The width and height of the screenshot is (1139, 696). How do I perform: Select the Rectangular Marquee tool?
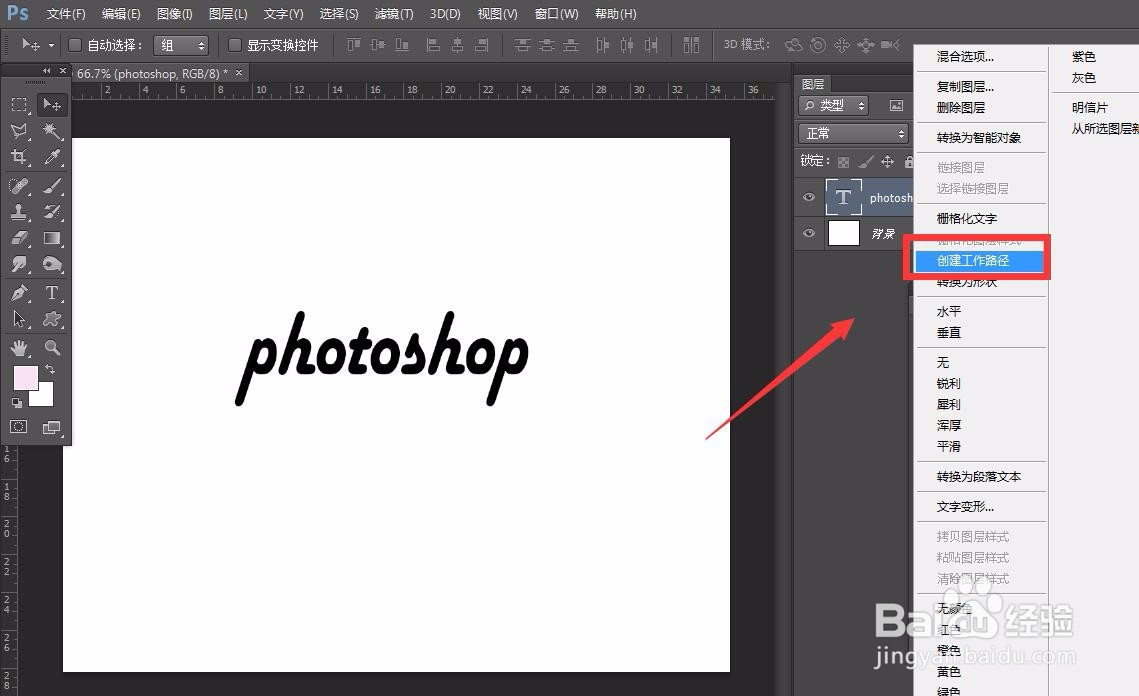pyautogui.click(x=19, y=105)
